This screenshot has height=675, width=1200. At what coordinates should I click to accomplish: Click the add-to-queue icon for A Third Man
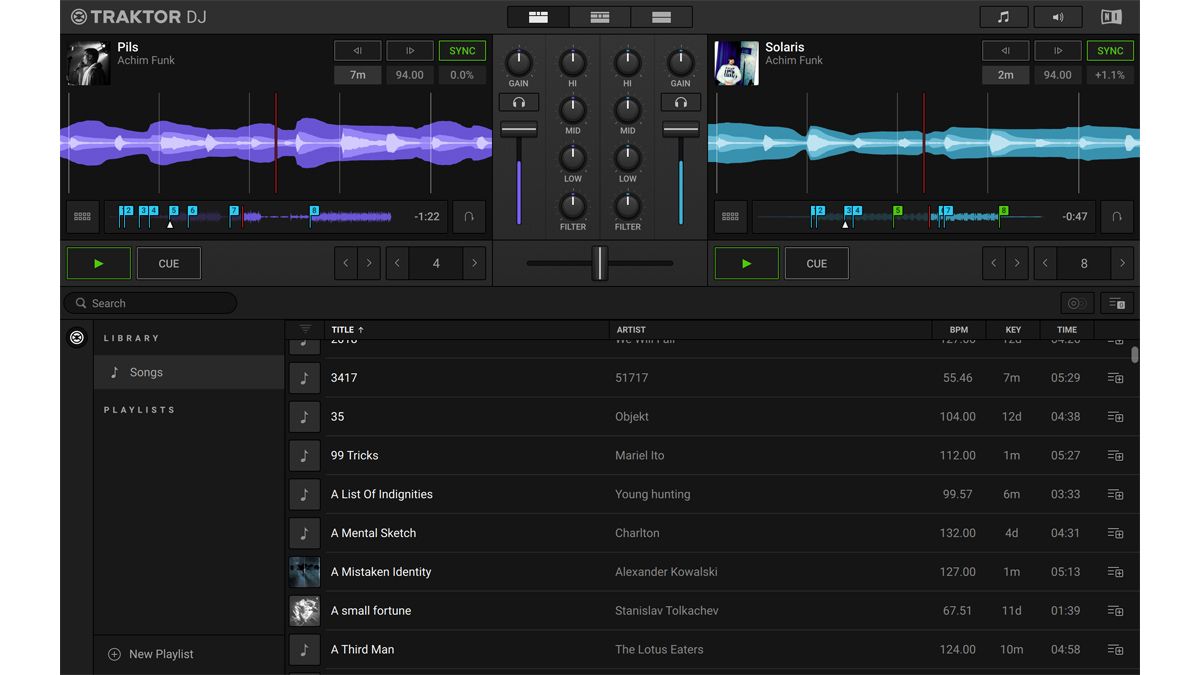coord(1116,649)
